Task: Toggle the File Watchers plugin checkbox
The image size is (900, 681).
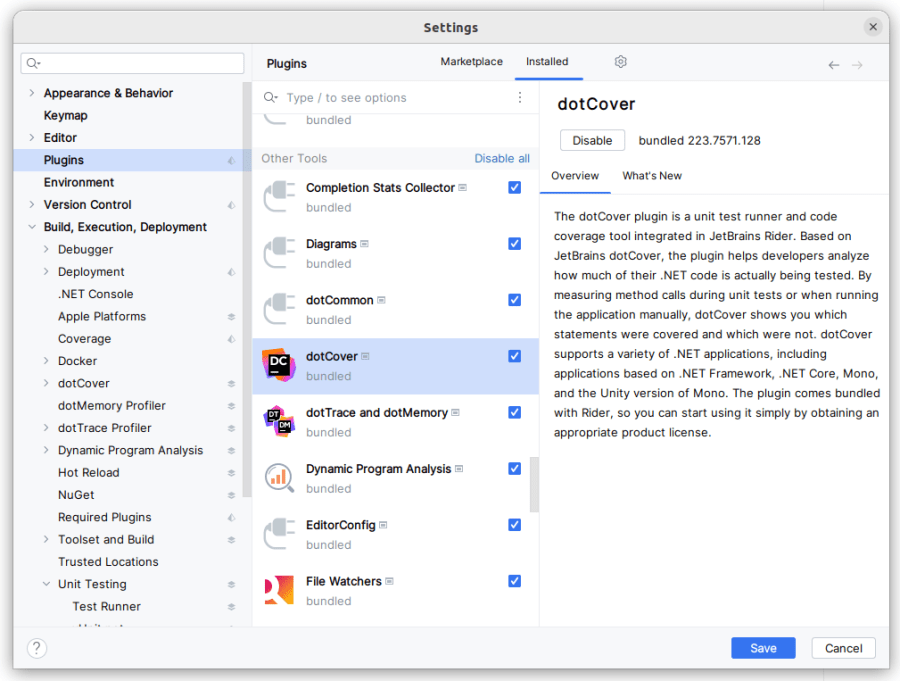Action: [x=514, y=581]
